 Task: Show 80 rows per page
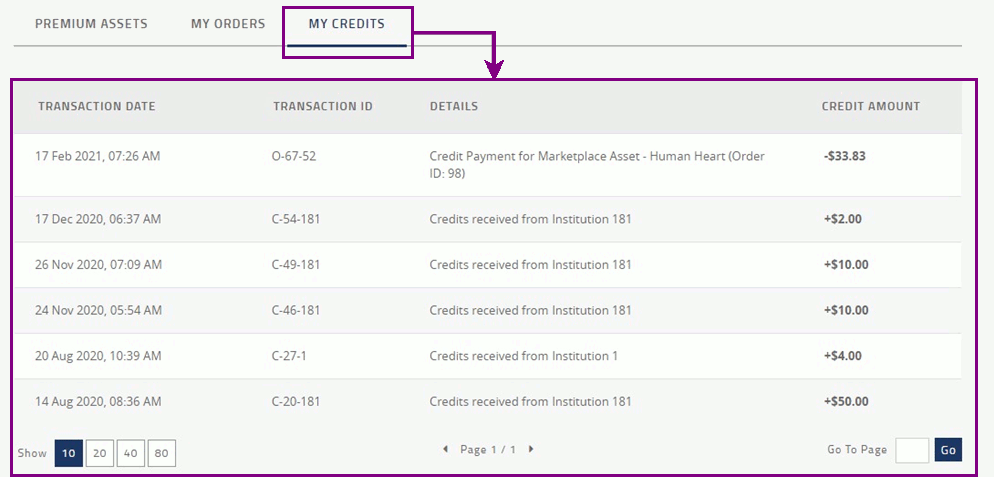tap(162, 453)
